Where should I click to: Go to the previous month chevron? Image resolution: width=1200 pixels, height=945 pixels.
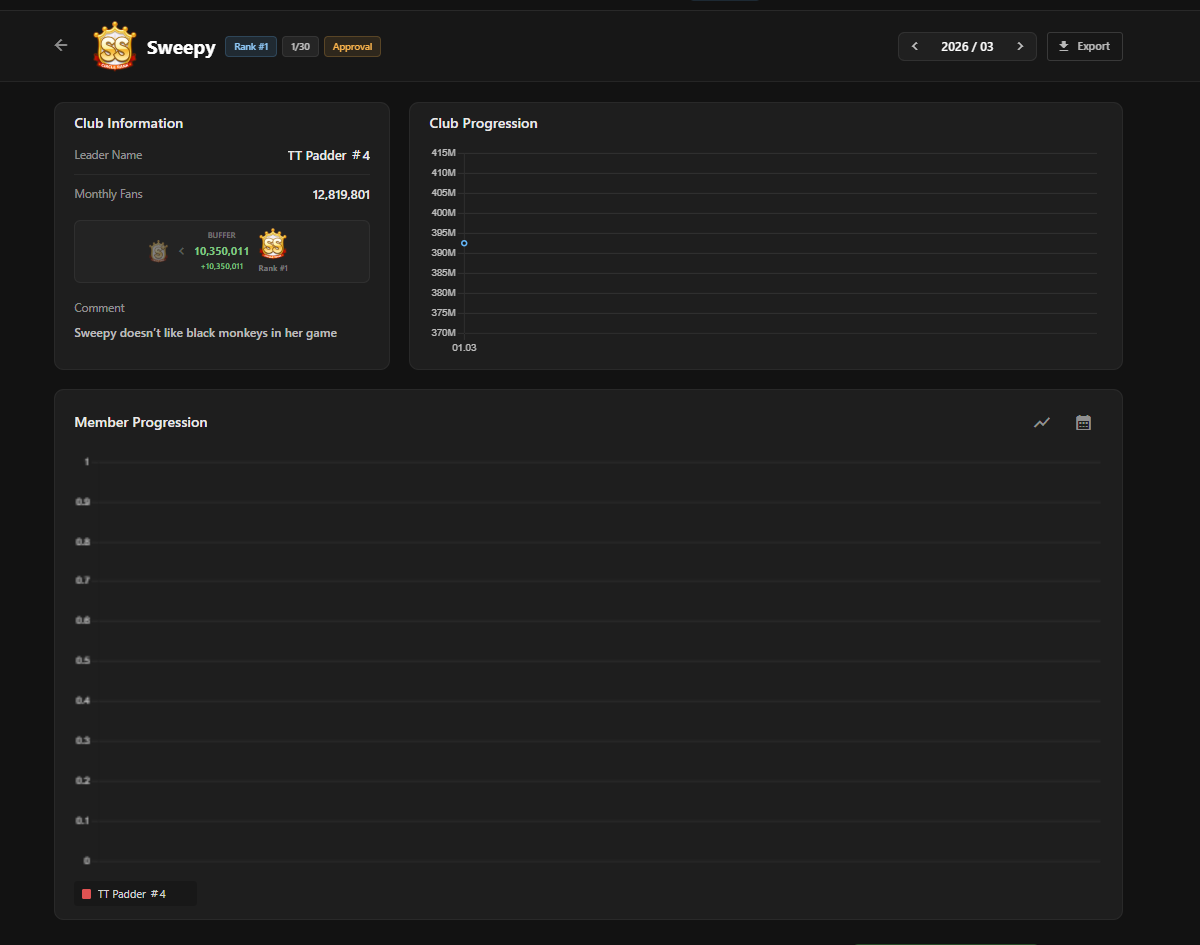pyautogui.click(x=914, y=46)
